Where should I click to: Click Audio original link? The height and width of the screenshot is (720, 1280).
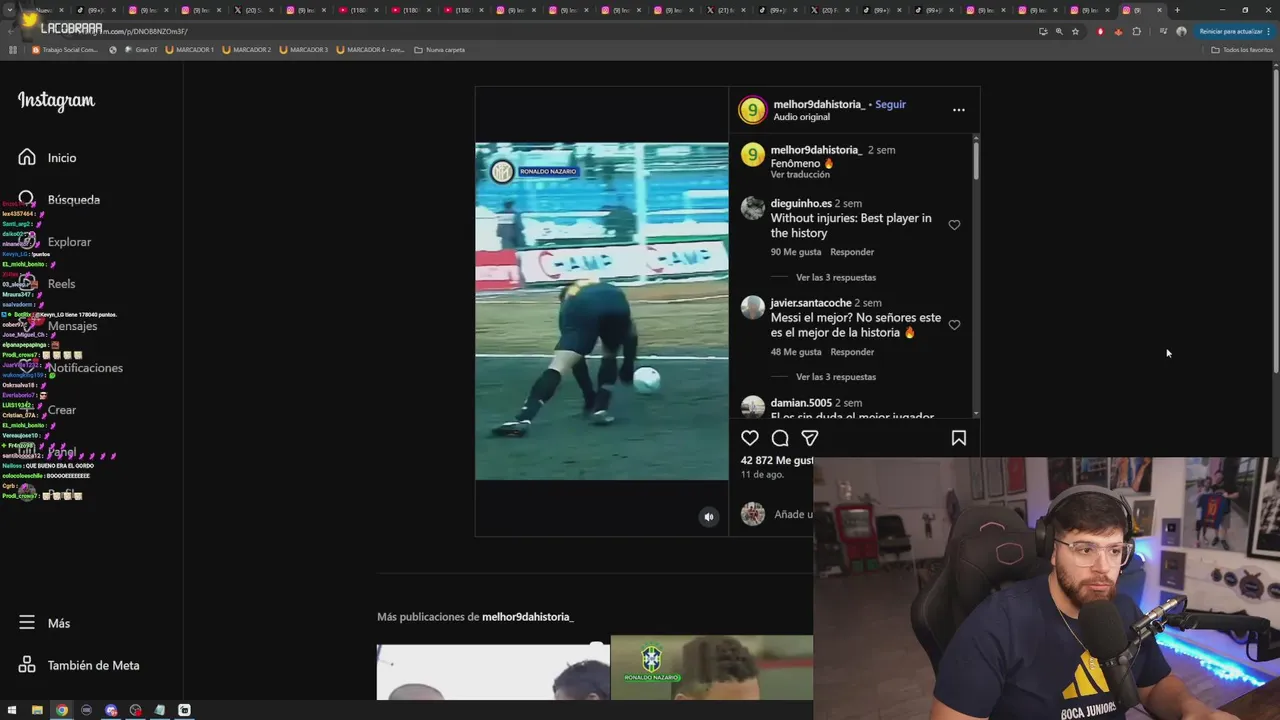point(801,117)
